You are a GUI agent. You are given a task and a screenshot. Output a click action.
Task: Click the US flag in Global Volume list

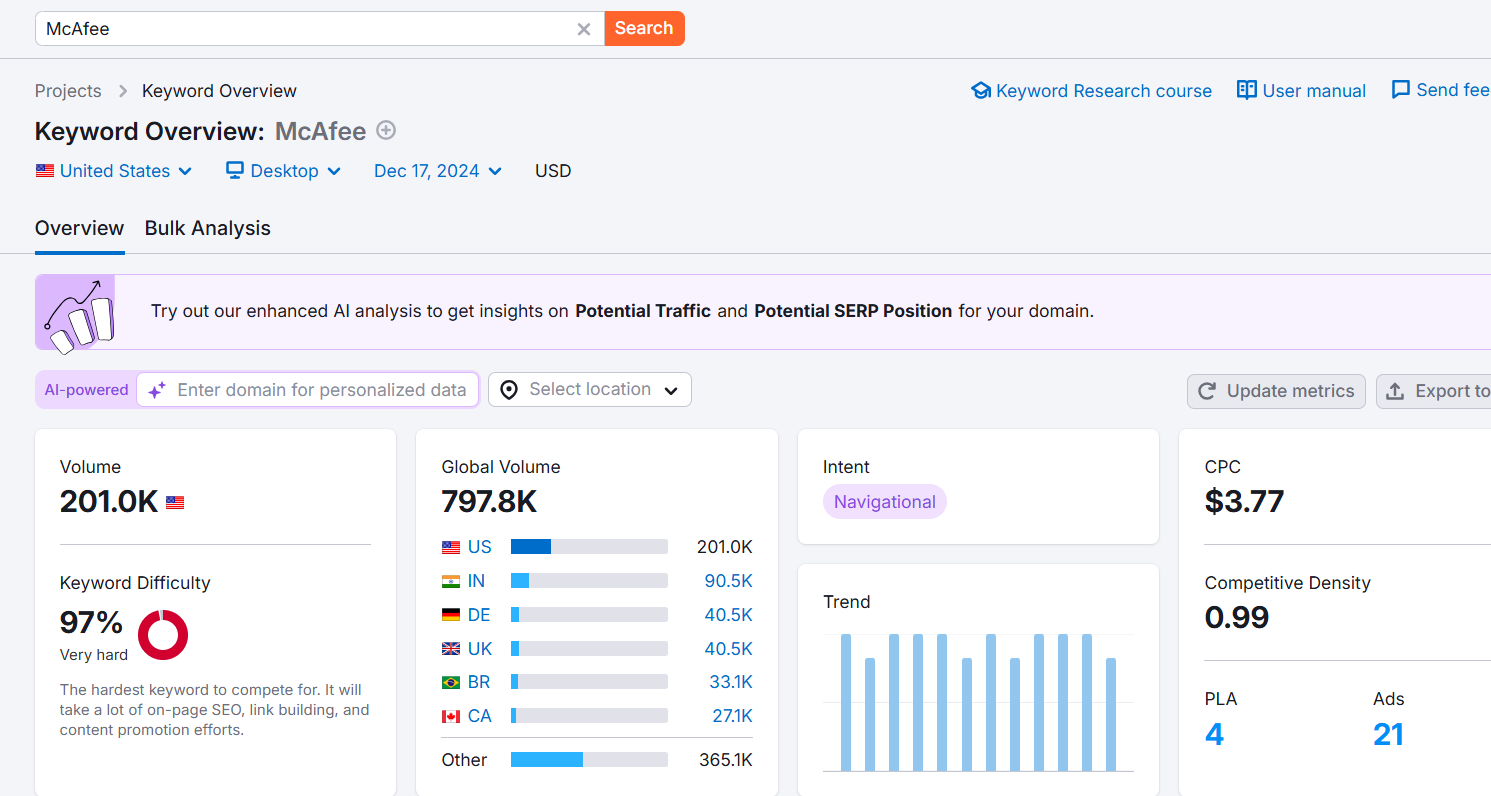(451, 547)
